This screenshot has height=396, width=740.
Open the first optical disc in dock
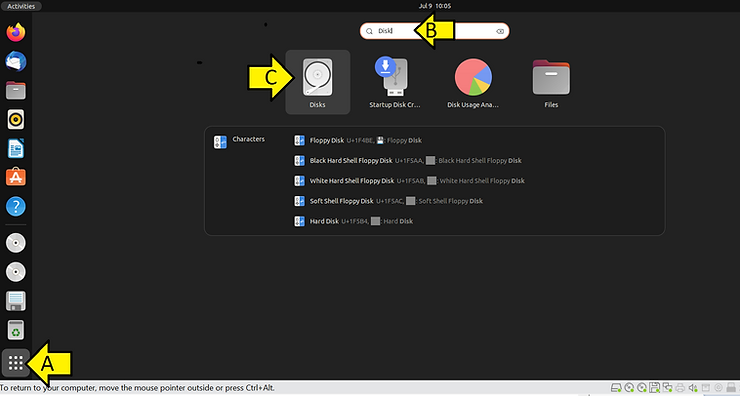click(x=16, y=243)
